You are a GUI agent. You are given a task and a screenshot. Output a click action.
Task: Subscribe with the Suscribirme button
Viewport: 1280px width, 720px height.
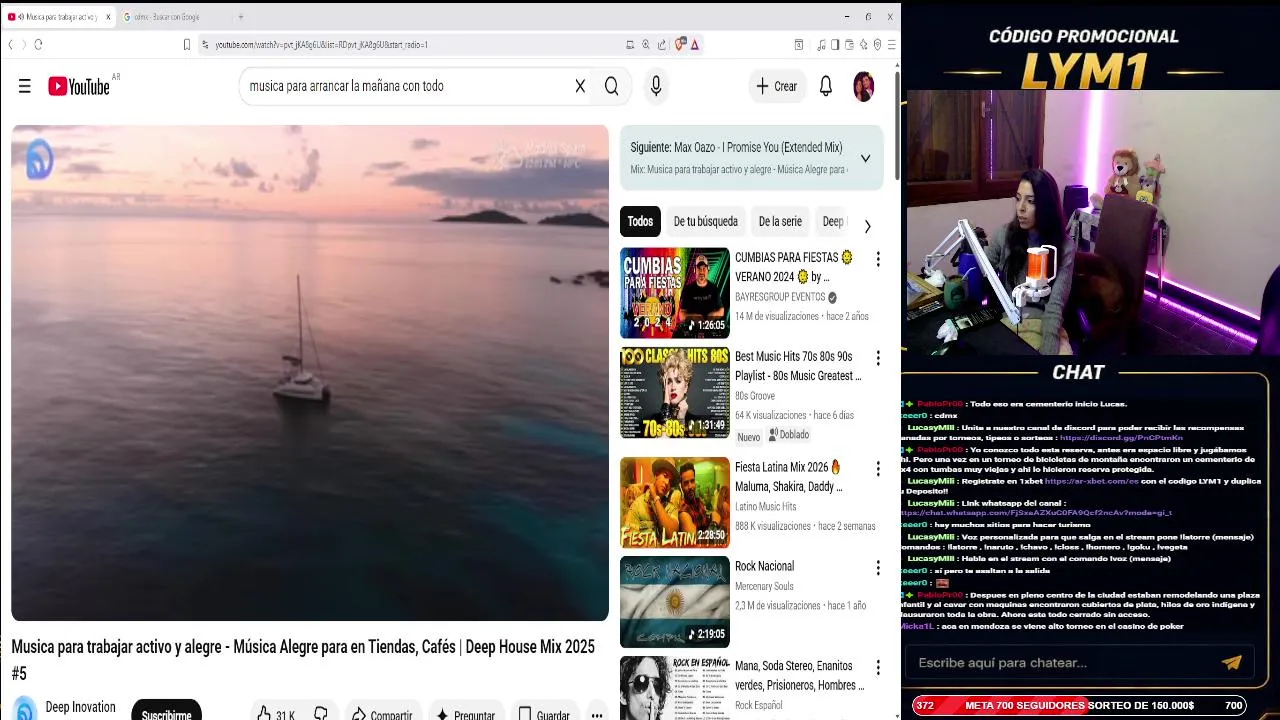(166, 712)
